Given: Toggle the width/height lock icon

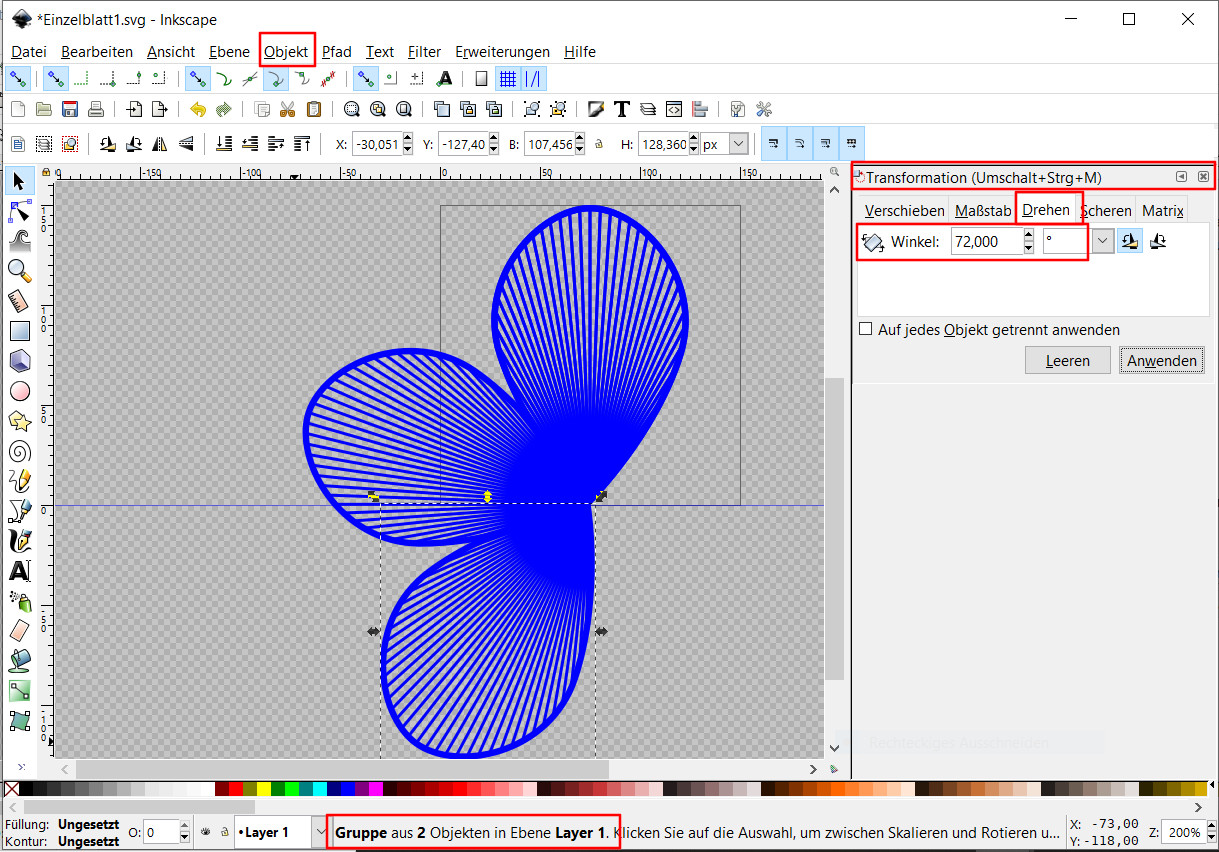Looking at the screenshot, I should pos(599,144).
